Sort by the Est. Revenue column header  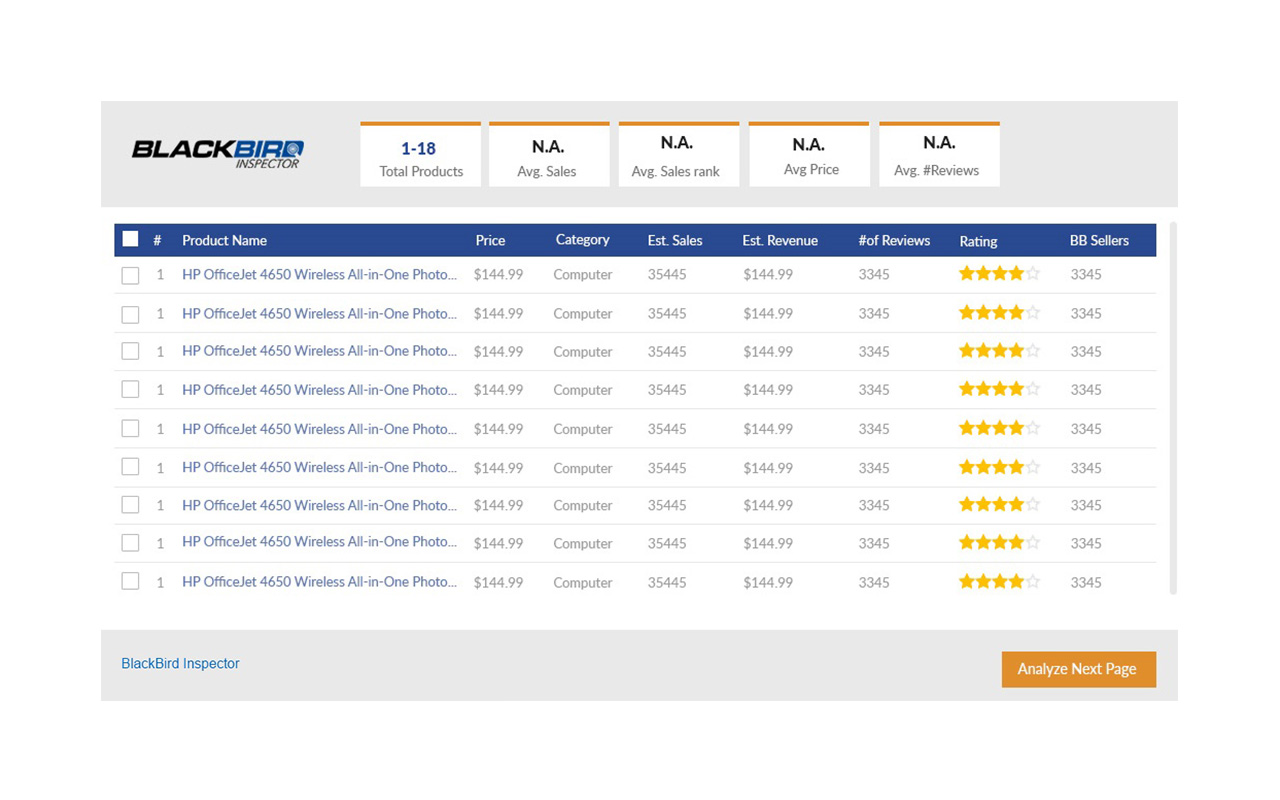[x=780, y=240]
